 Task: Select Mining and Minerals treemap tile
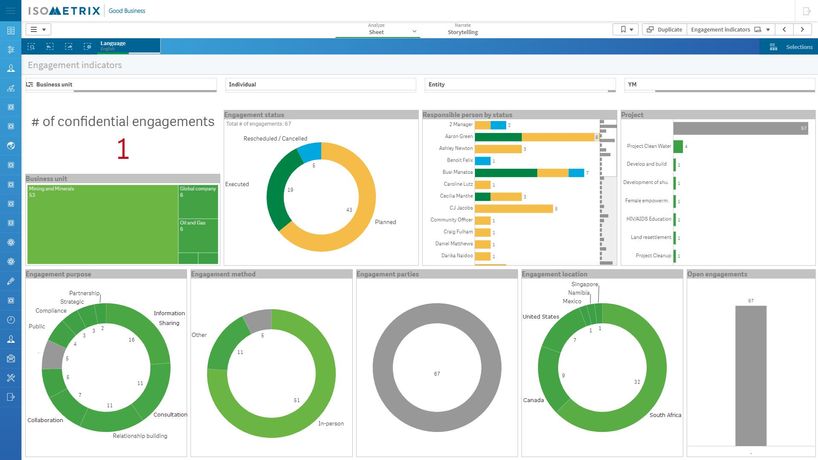[103, 224]
